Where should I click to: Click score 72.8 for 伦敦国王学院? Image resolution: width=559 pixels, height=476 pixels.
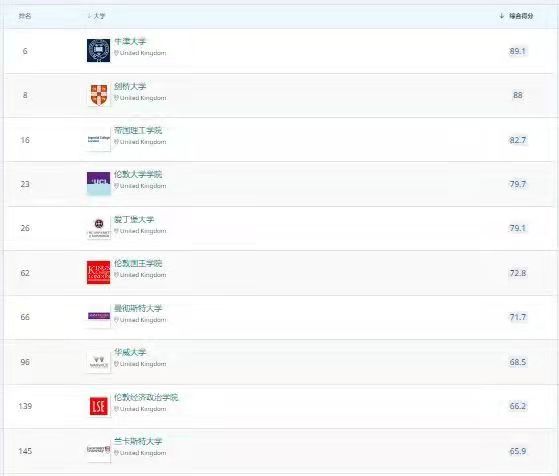click(x=518, y=273)
